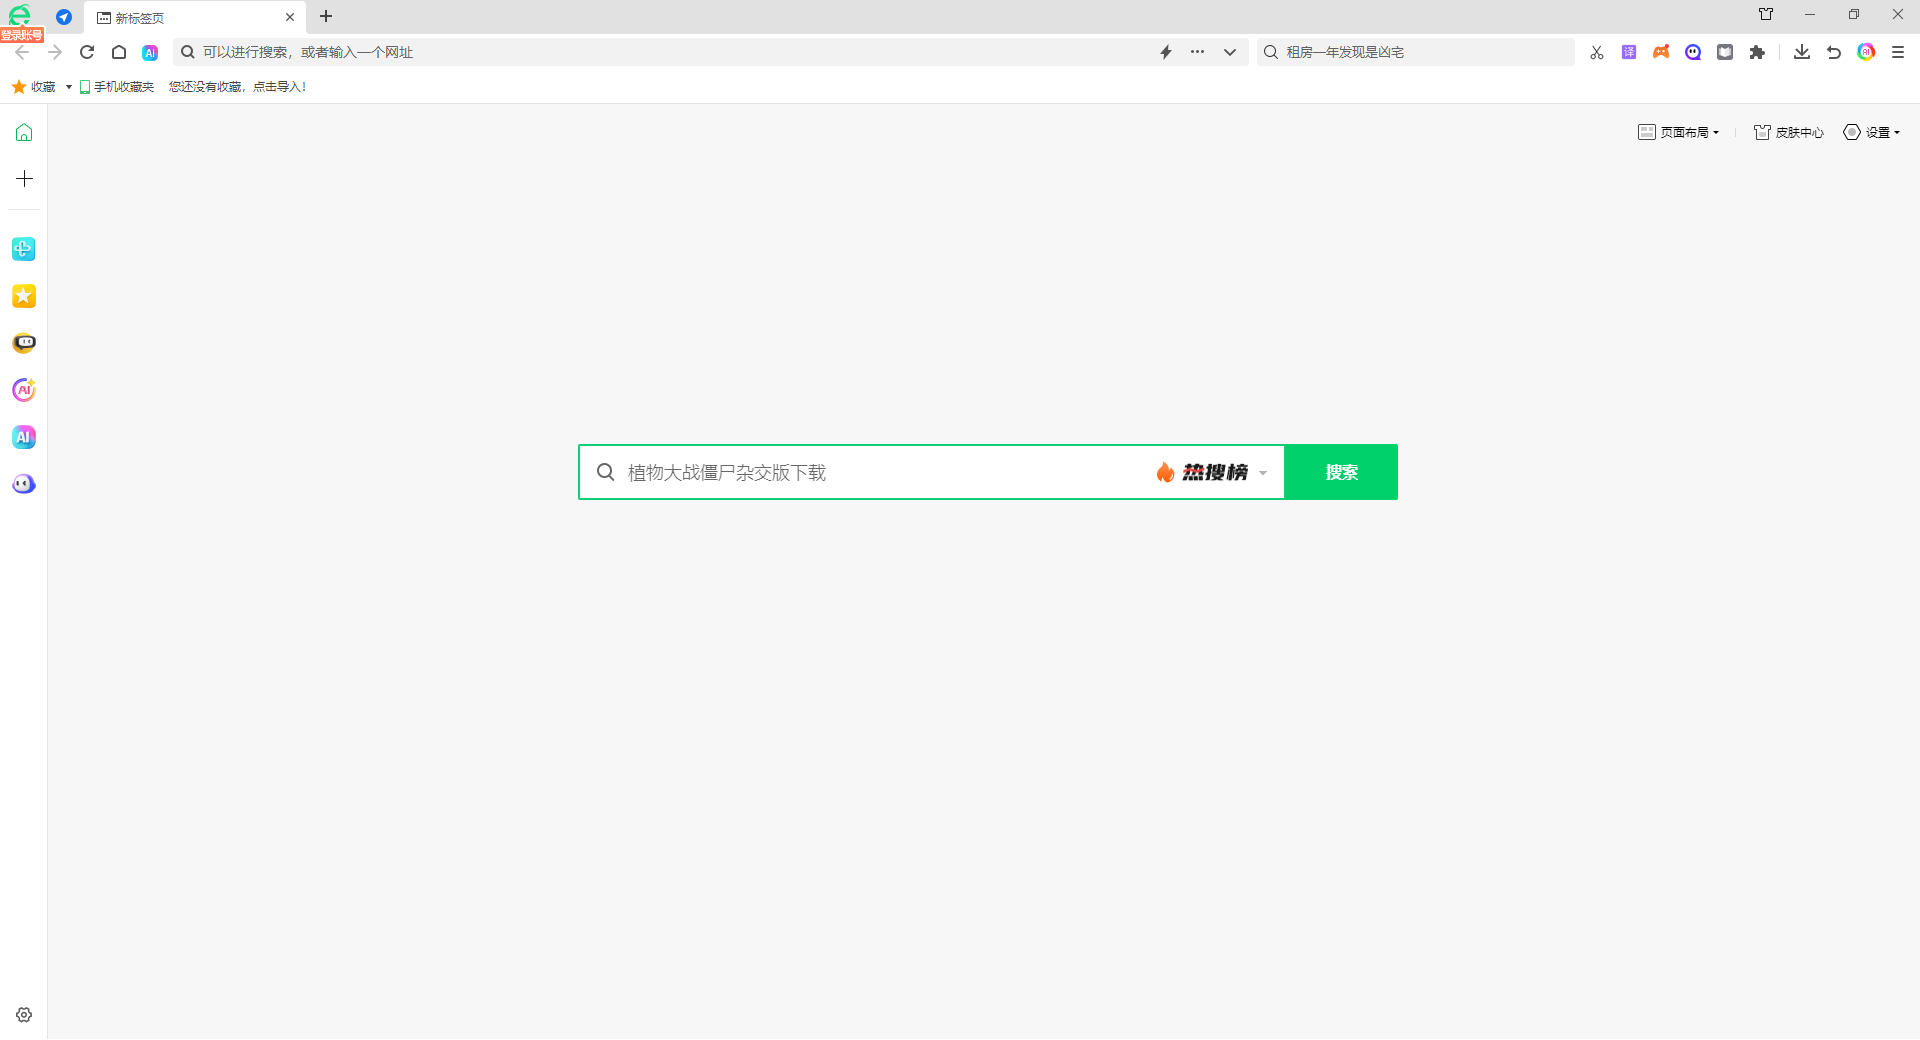1920x1040 pixels.
Task: Open the downloads manager
Action: [1801, 52]
